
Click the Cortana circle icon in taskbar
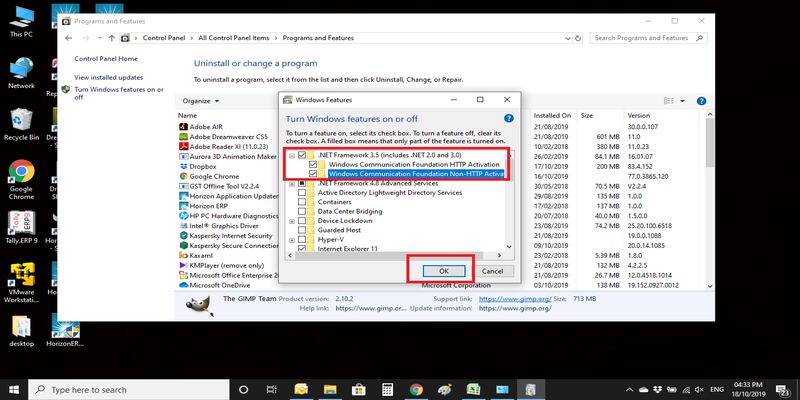[243, 389]
